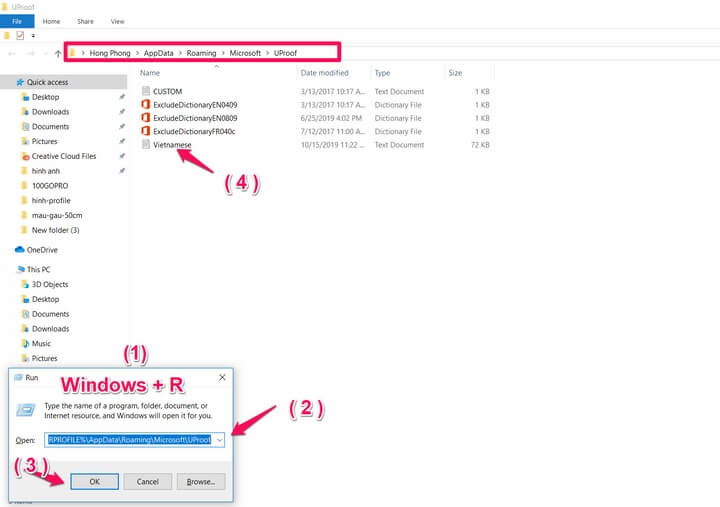Select This PC in the navigation pane
Viewport: 720px width, 507px height.
point(39,270)
